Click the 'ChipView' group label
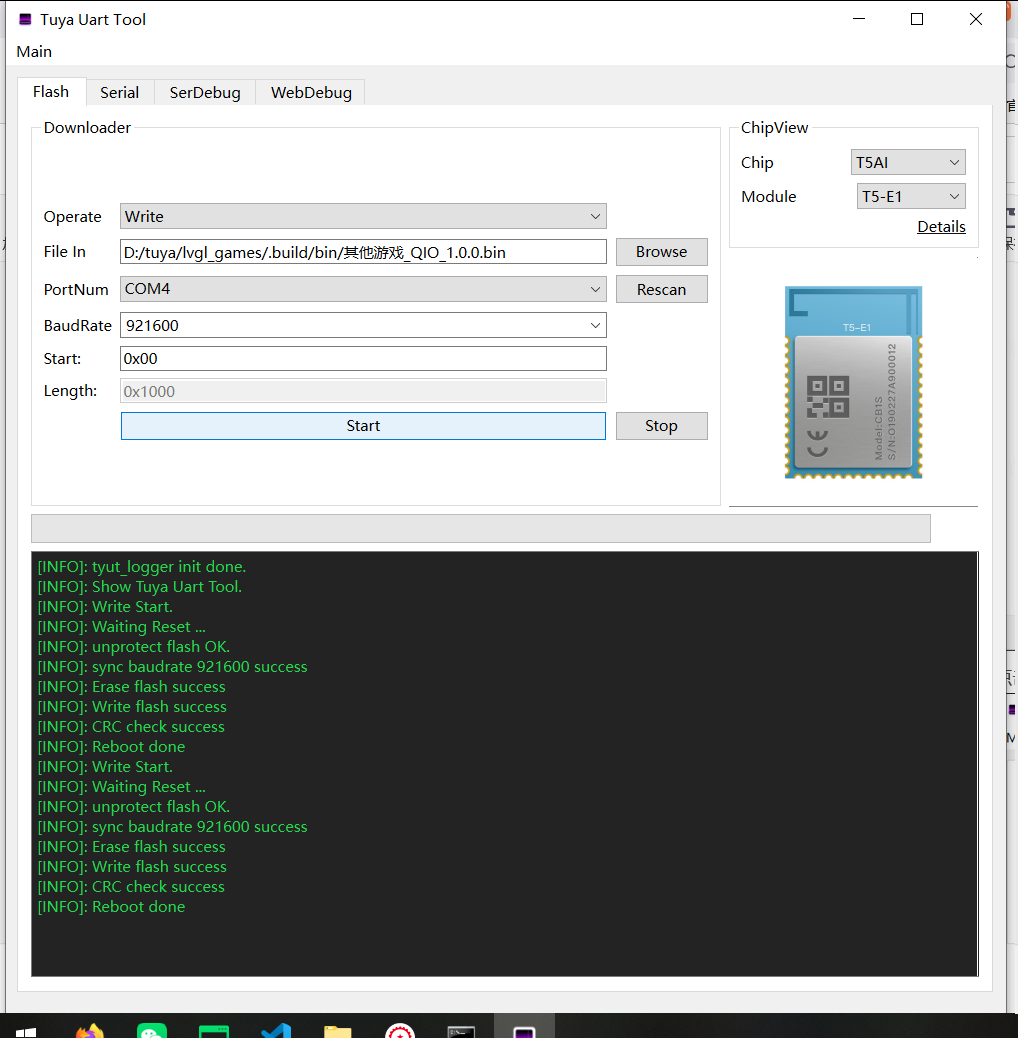 [x=774, y=128]
